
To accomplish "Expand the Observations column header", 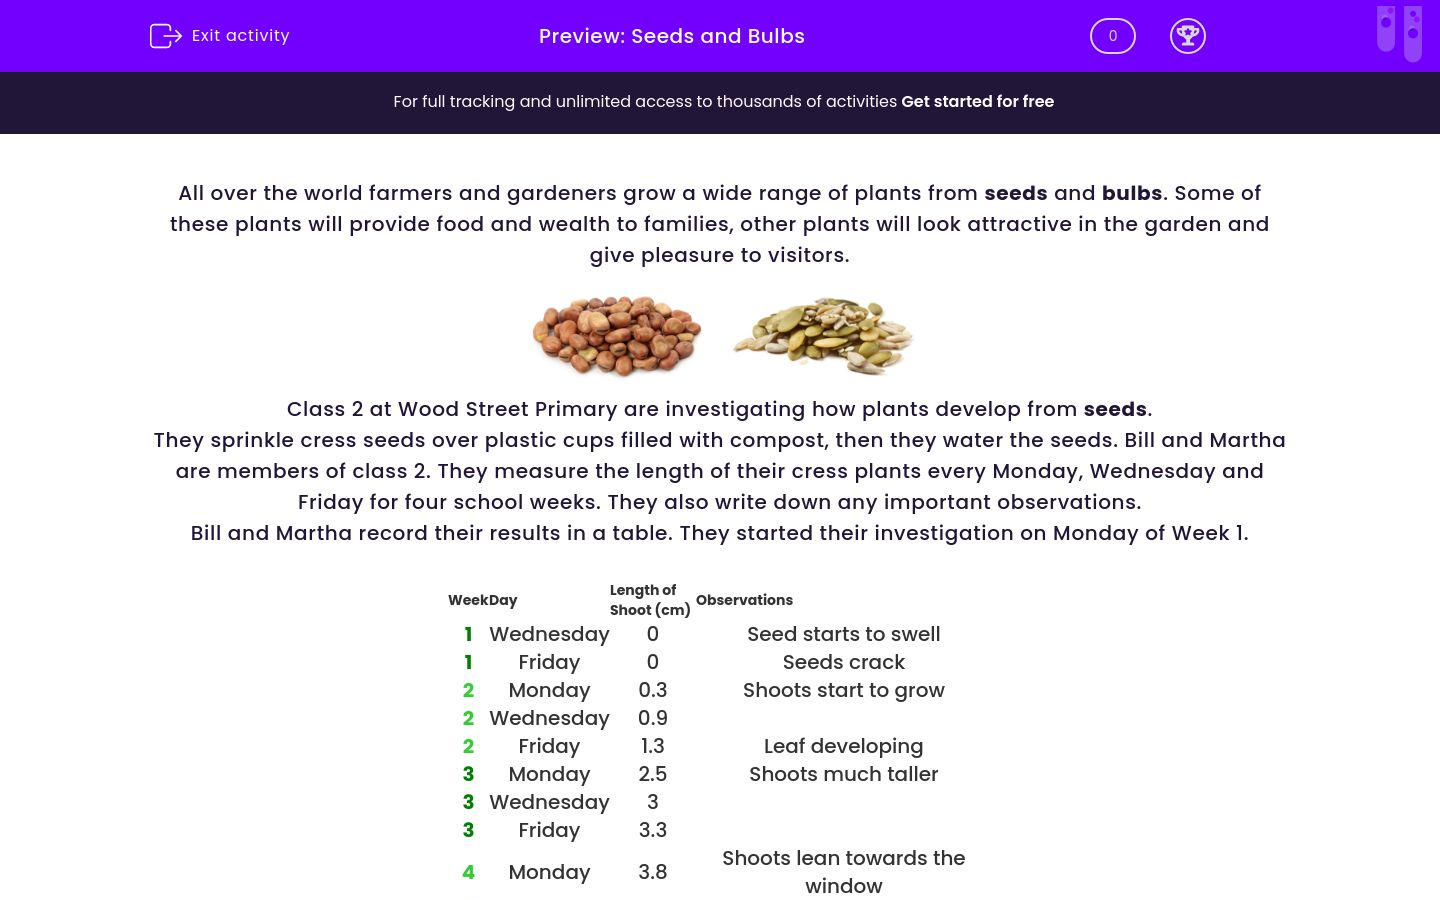I will pyautogui.click(x=744, y=600).
